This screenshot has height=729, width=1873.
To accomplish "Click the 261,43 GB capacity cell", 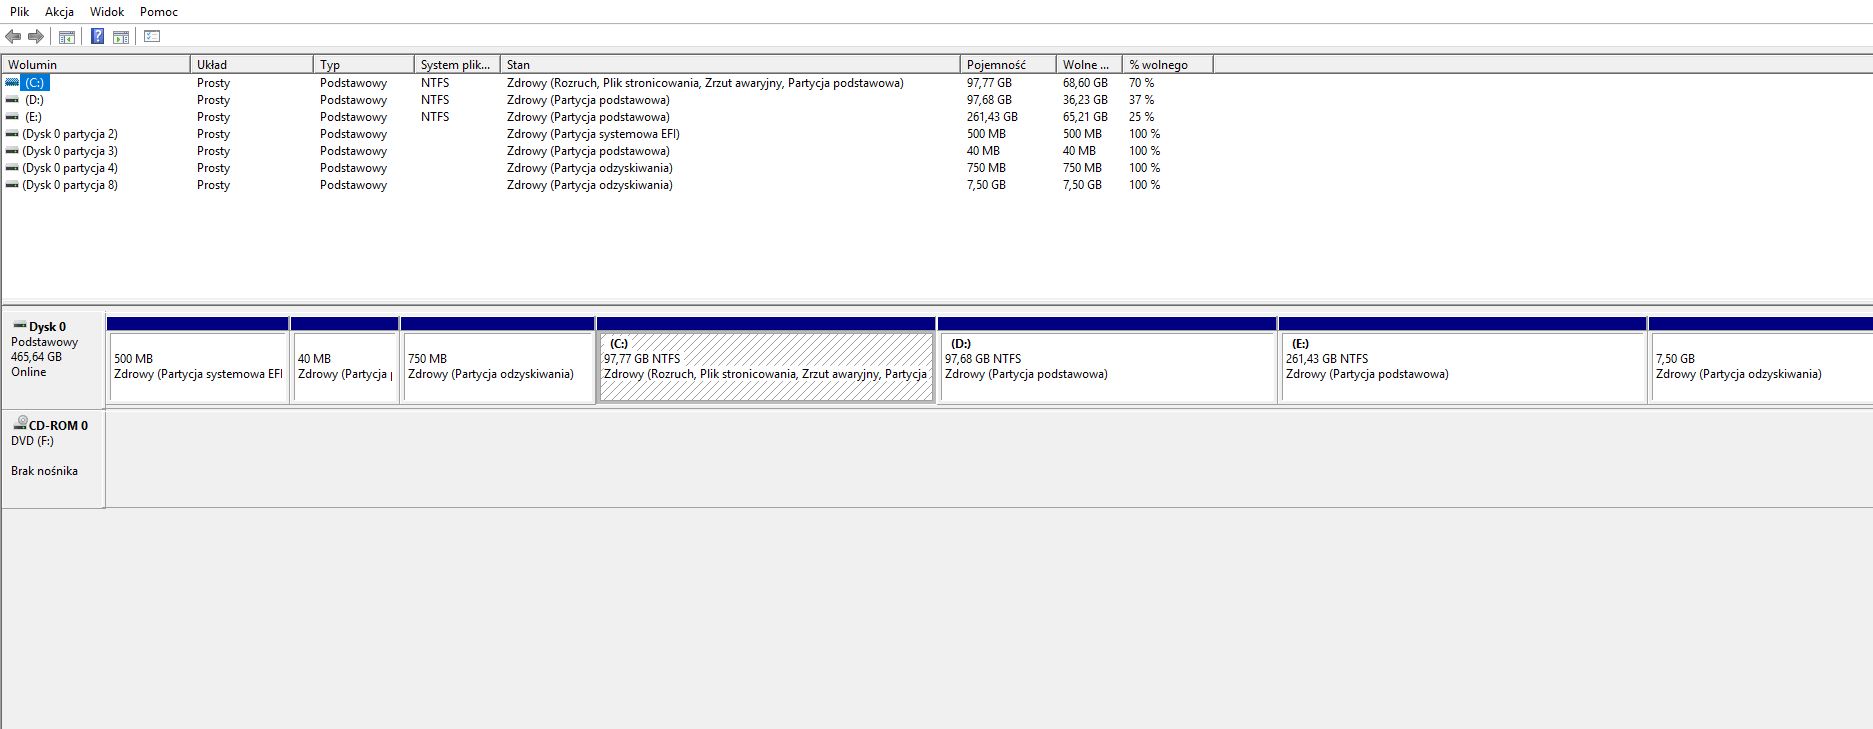I will point(992,117).
